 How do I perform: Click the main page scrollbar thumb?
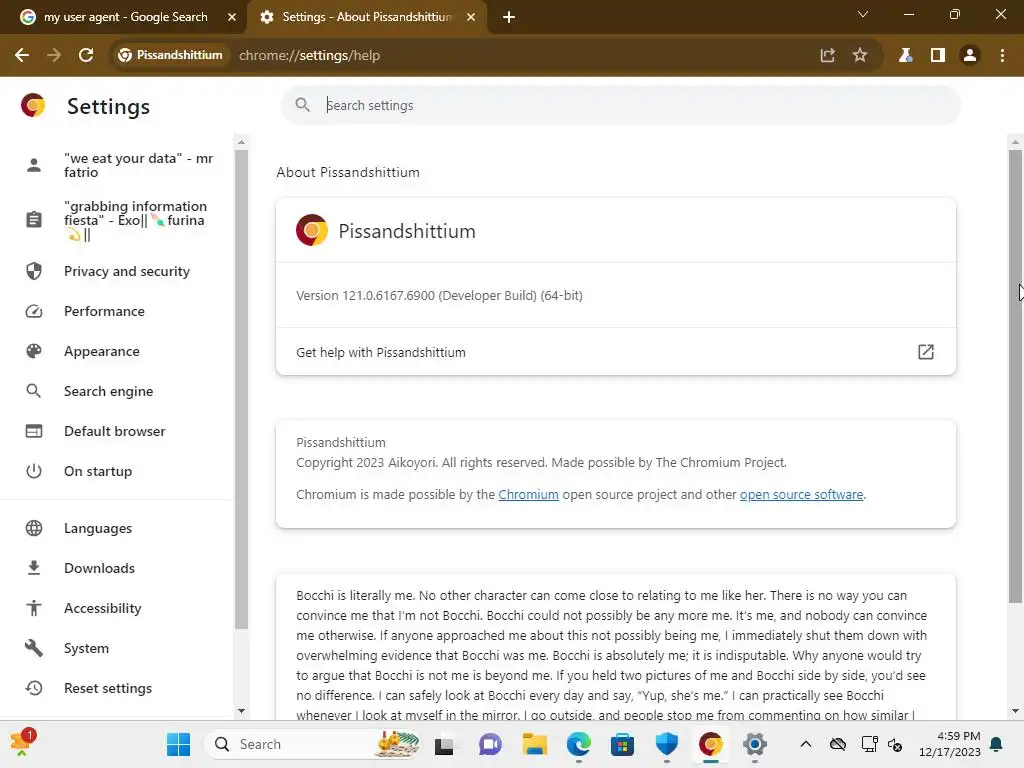point(1015,376)
